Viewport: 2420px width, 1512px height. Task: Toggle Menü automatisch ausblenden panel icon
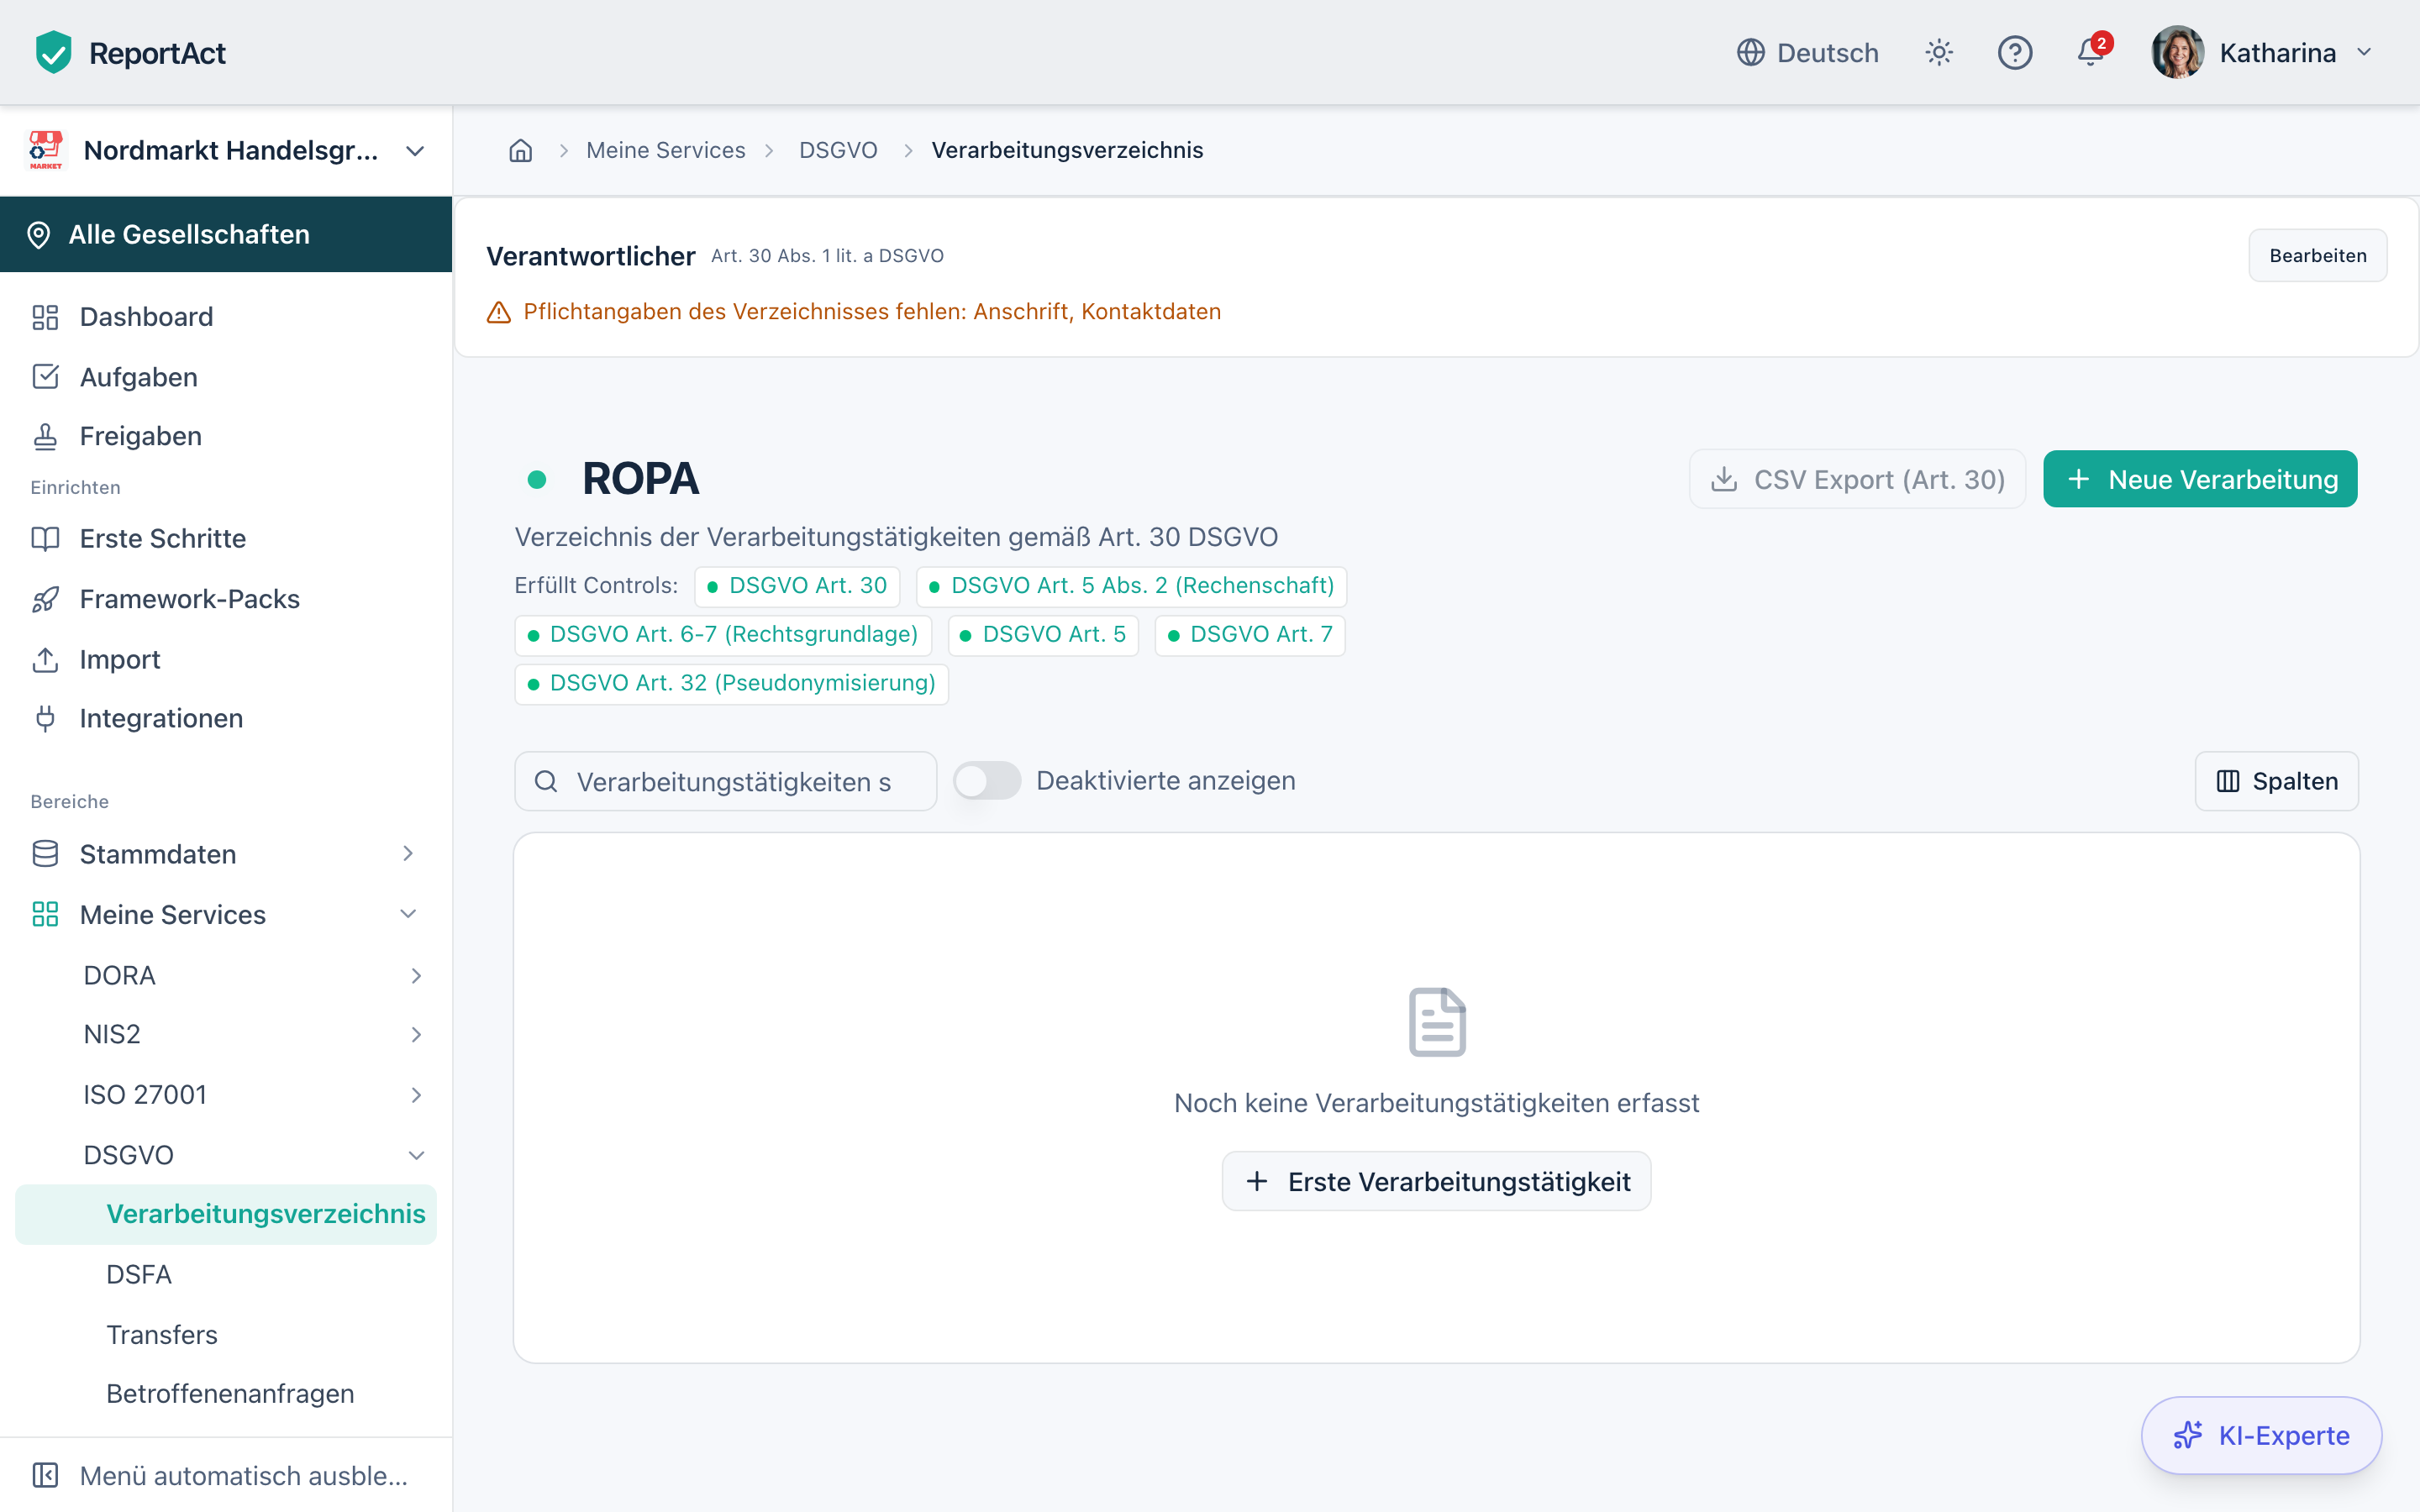[45, 1475]
